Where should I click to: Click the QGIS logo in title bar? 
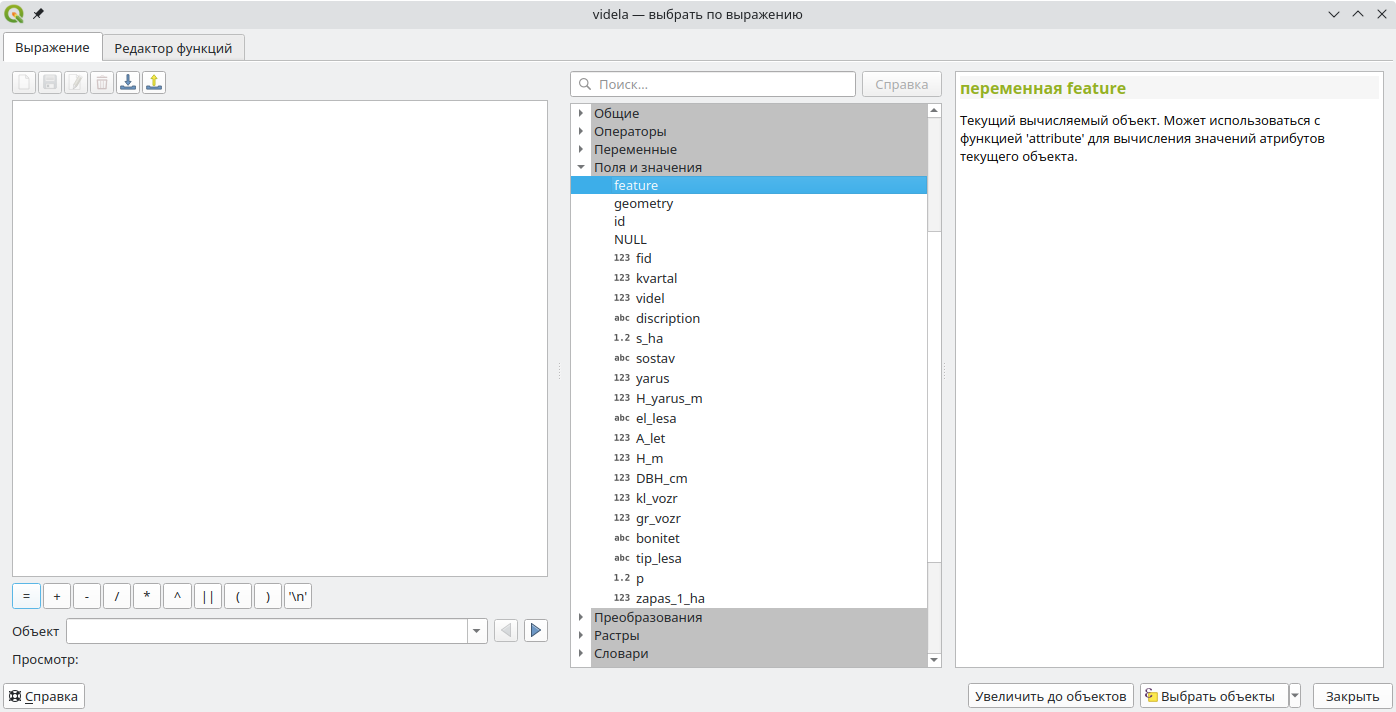[15, 14]
